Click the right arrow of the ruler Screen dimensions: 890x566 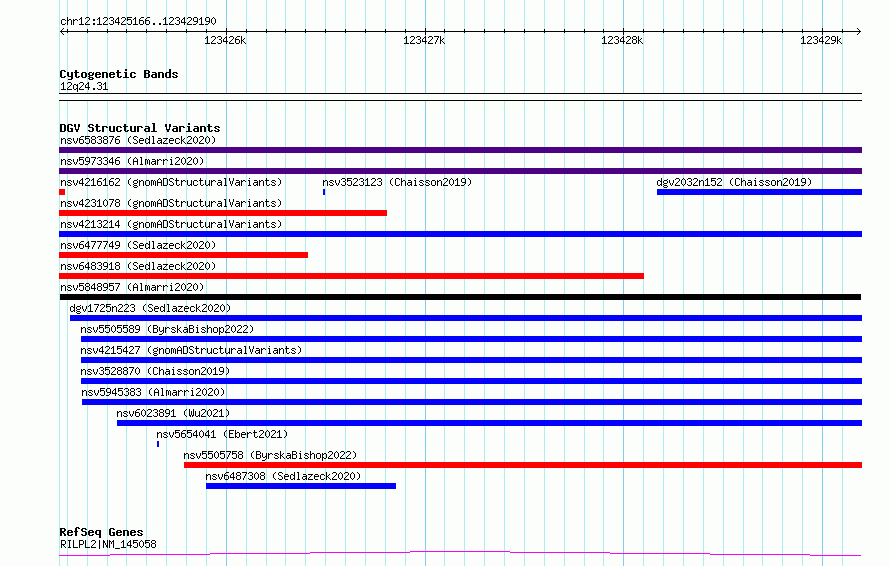pos(858,31)
